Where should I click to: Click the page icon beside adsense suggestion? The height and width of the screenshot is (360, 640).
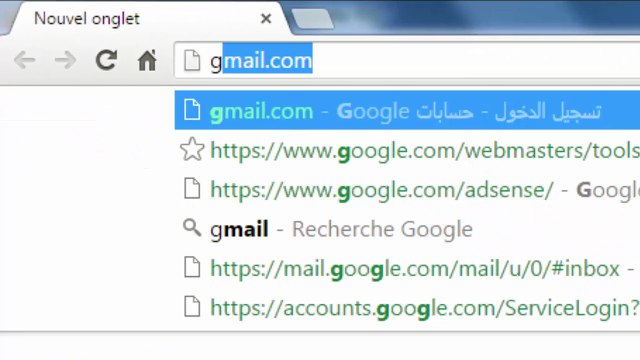(192, 189)
